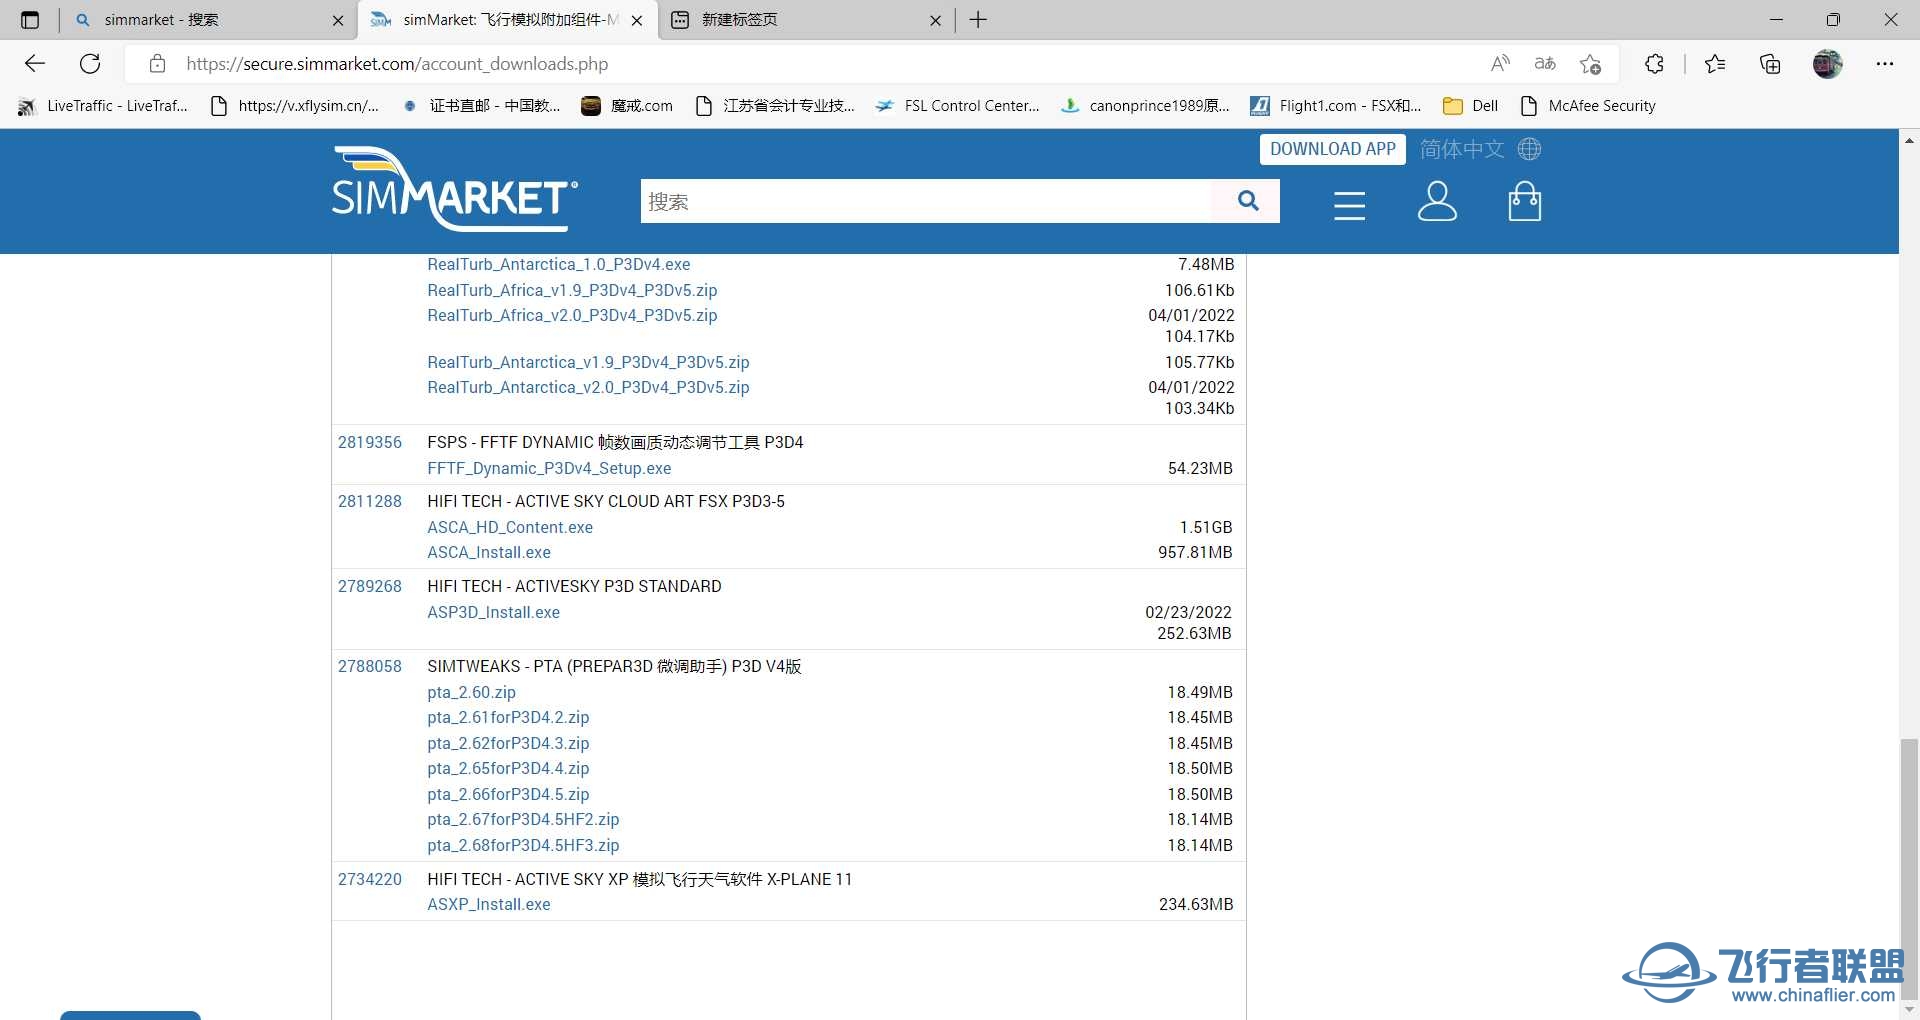Open the Dell bookmarks folder
The width and height of the screenshot is (1920, 1020).
pos(1471,106)
